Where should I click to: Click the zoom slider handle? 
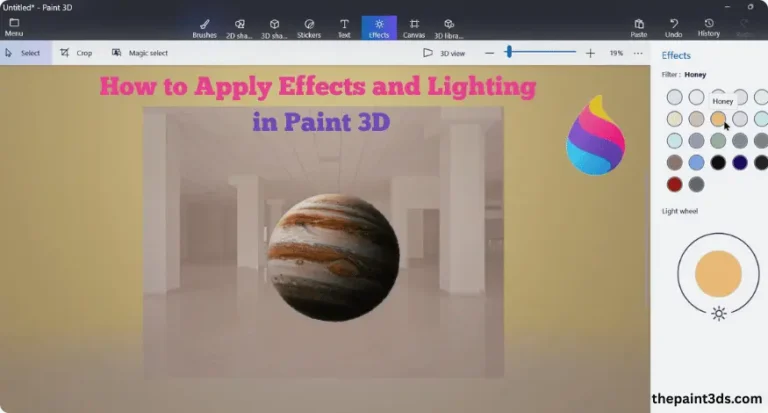click(x=509, y=51)
